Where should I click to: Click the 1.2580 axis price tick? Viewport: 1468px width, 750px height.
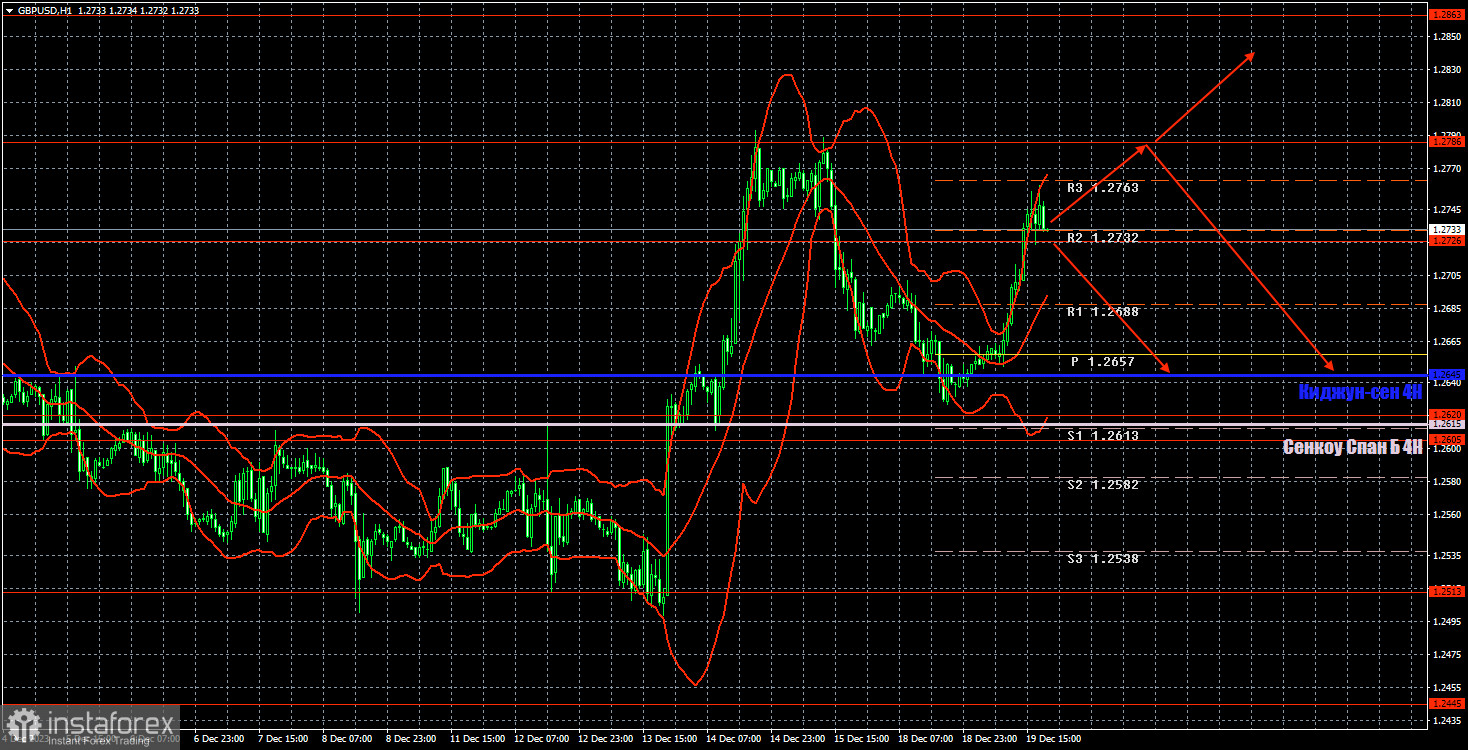click(1447, 481)
